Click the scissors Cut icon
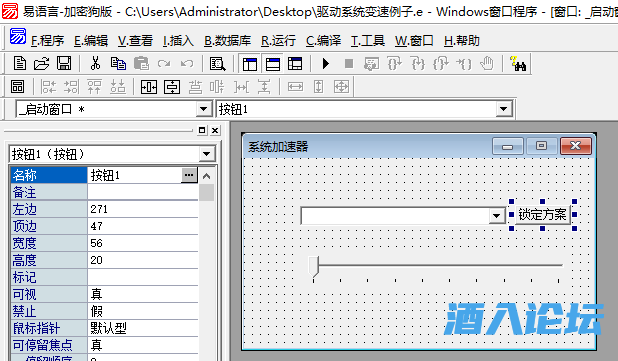Image resolution: width=618 pixels, height=361 pixels. point(95,63)
